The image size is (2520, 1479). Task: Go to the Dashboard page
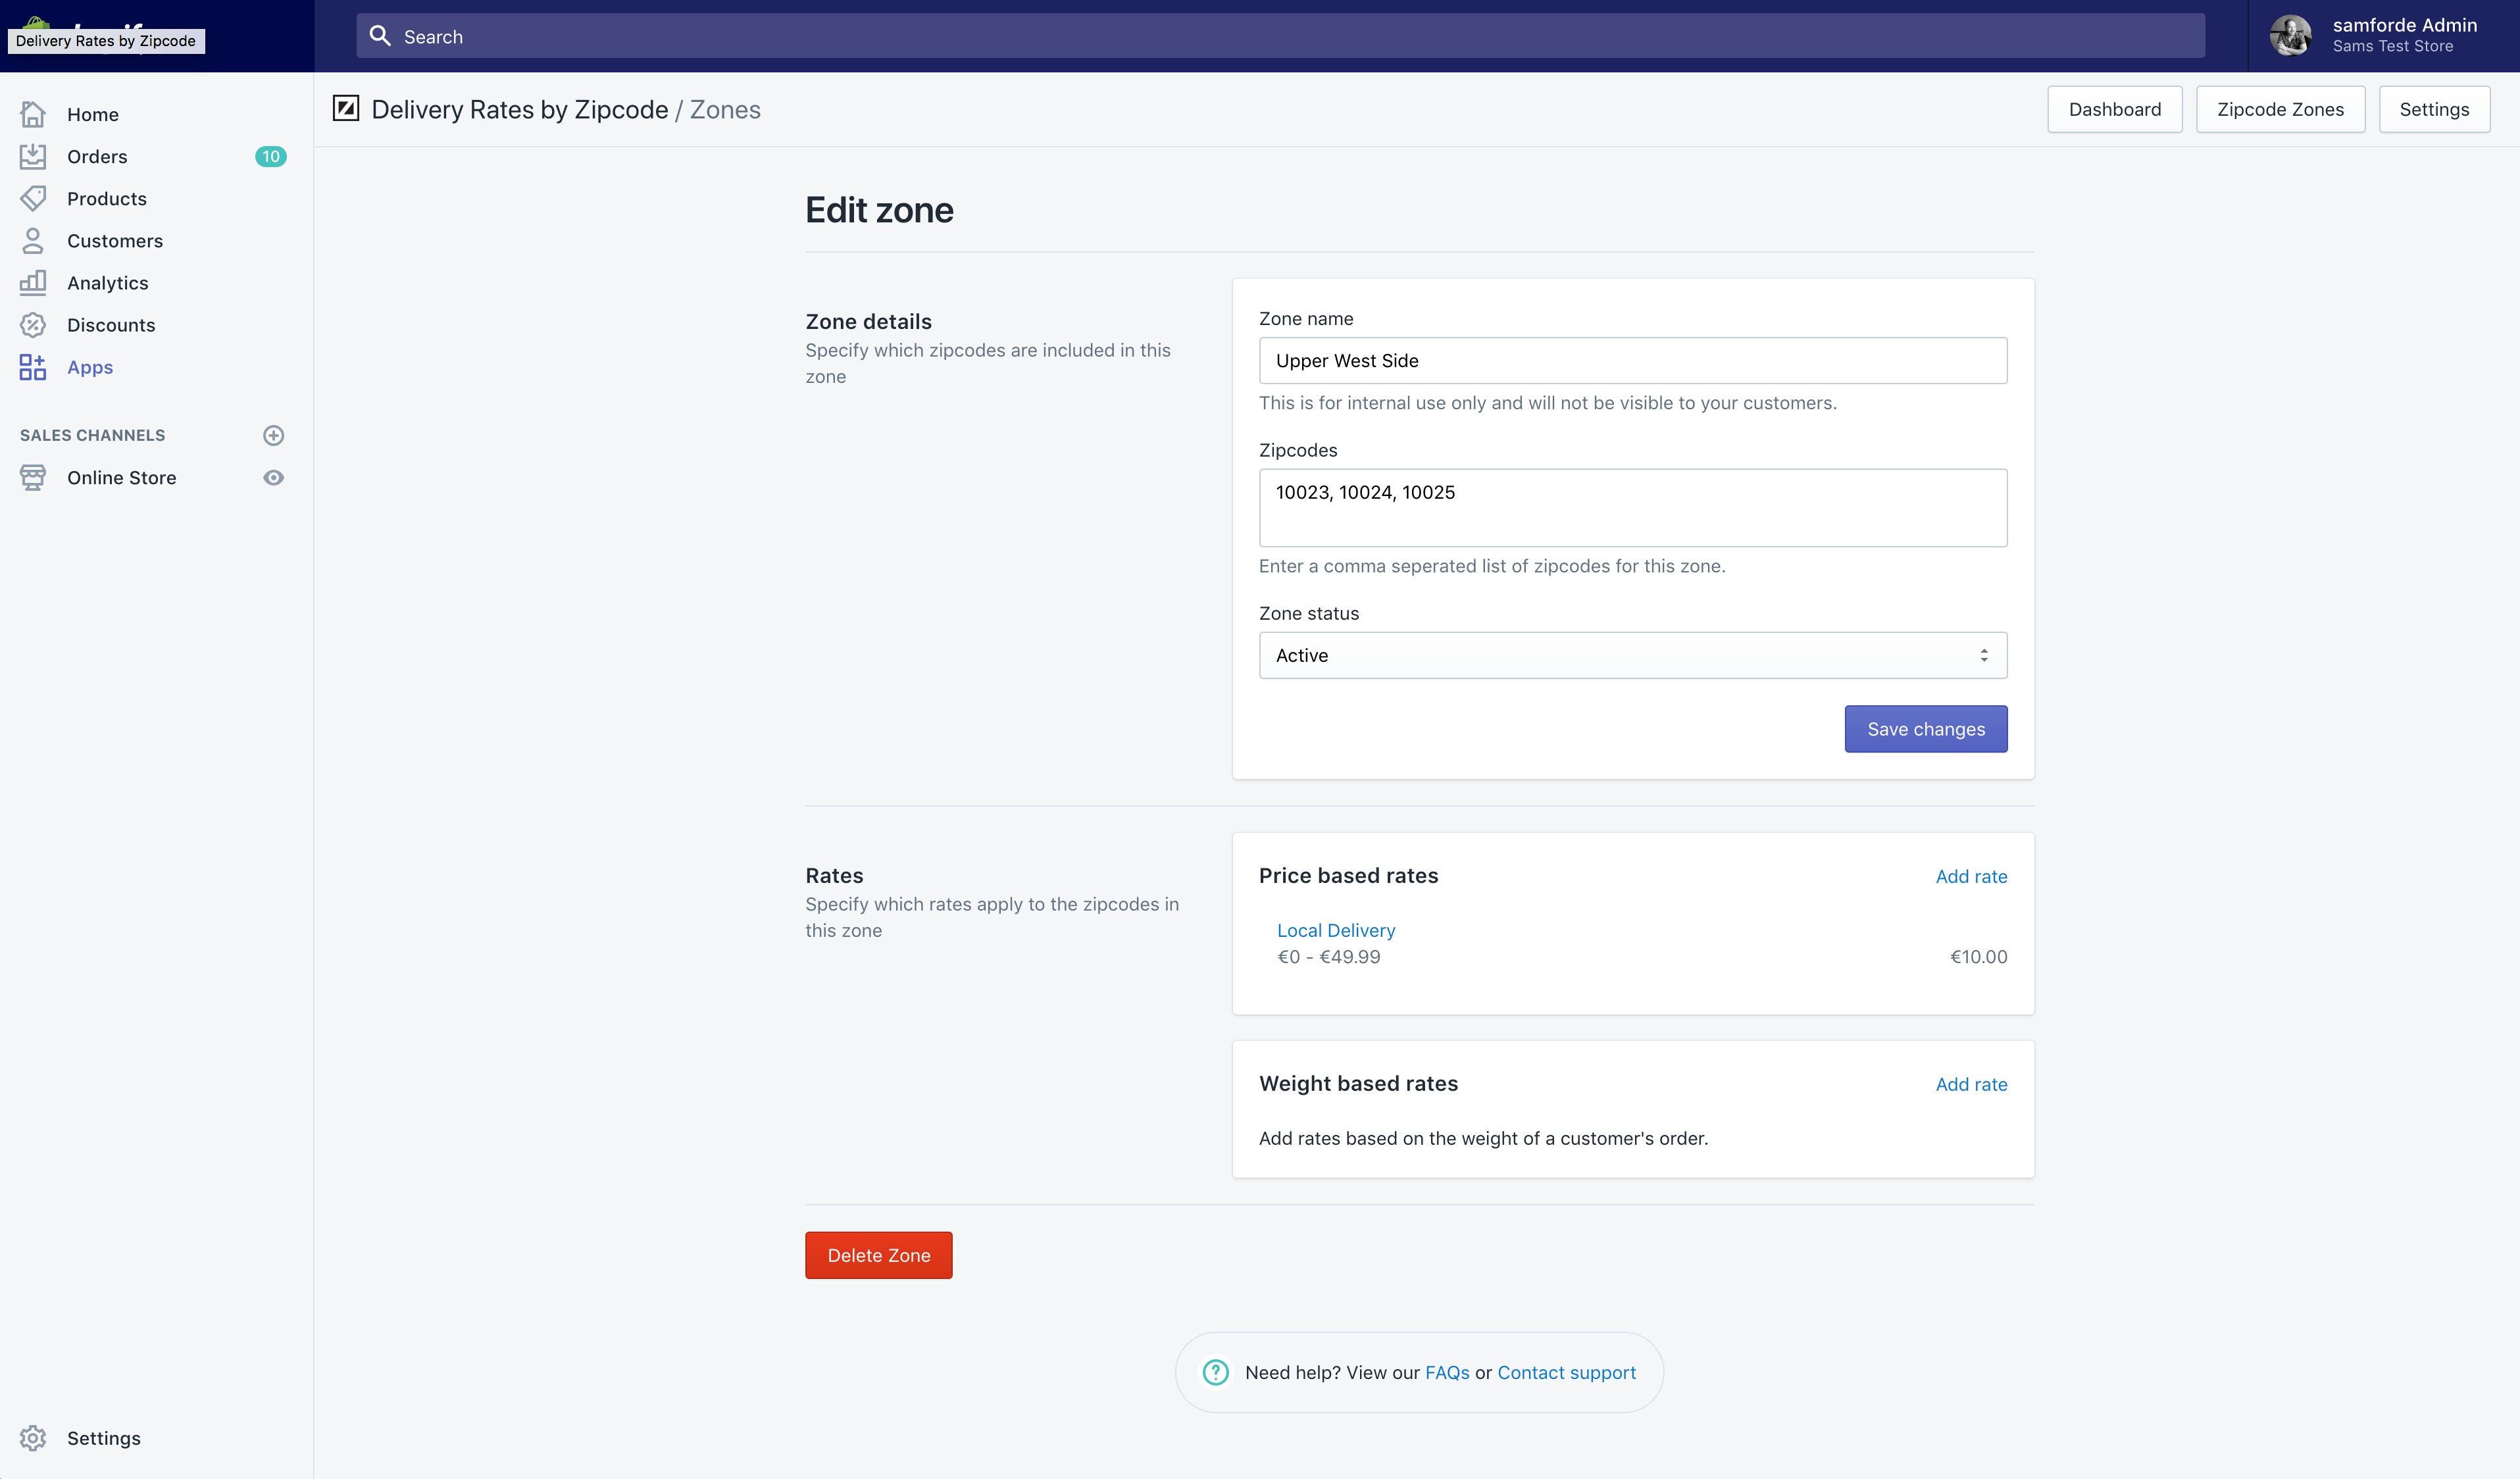[x=2114, y=109]
